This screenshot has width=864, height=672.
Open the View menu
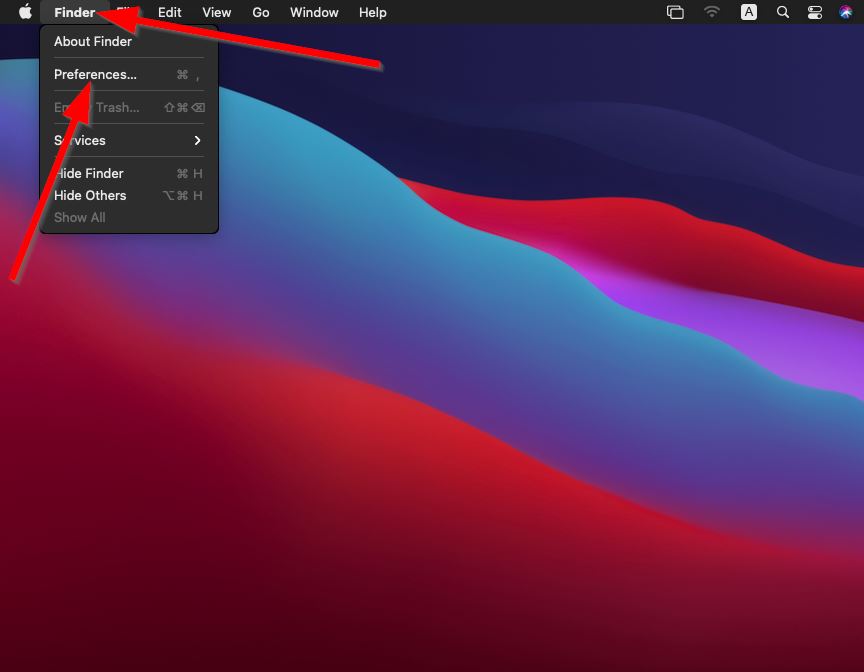[216, 12]
